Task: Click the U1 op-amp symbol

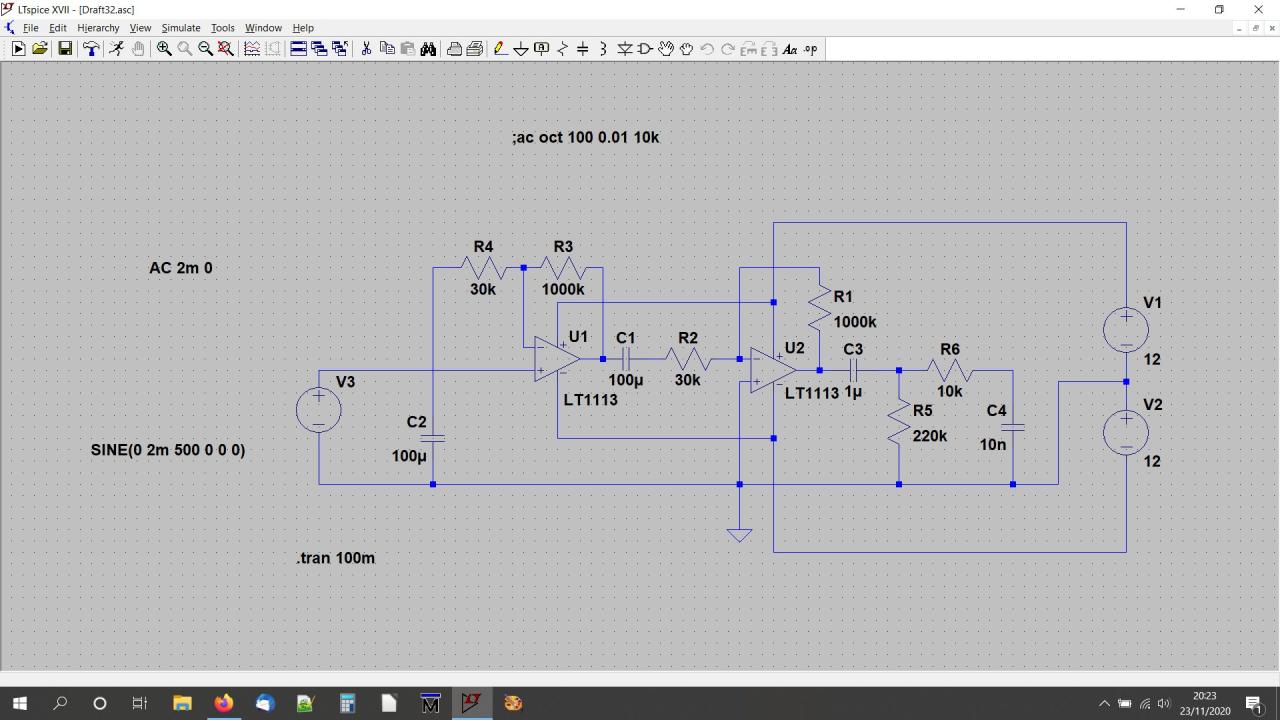Action: click(557, 359)
